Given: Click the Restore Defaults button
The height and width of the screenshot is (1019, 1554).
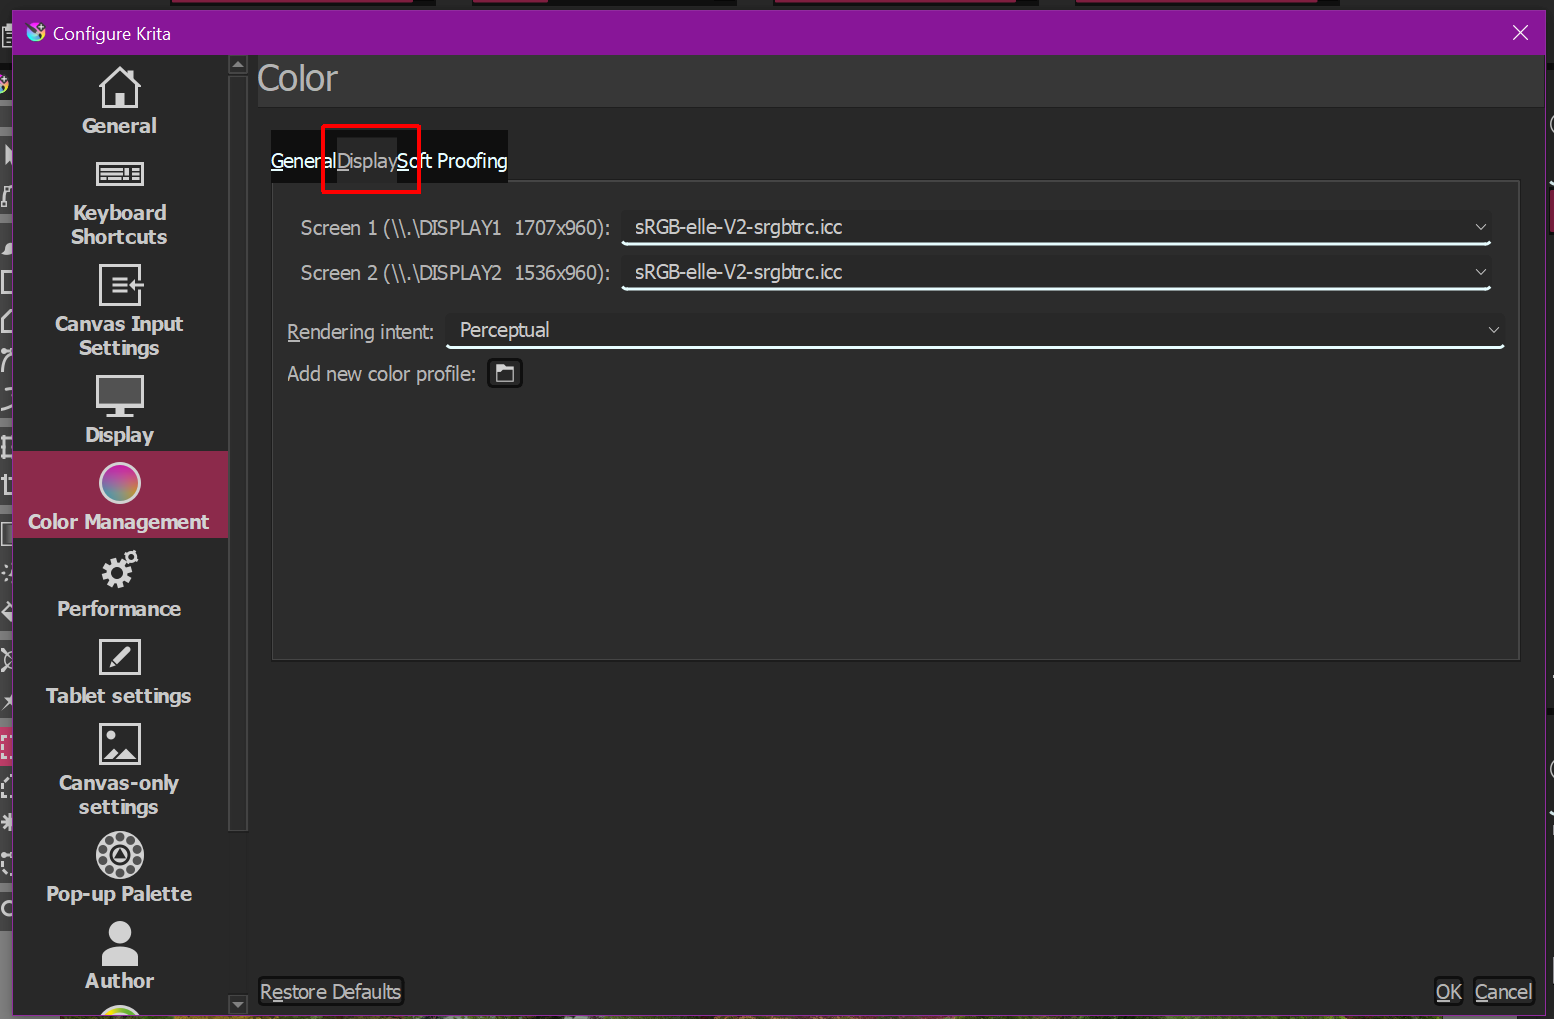Looking at the screenshot, I should coord(331,991).
